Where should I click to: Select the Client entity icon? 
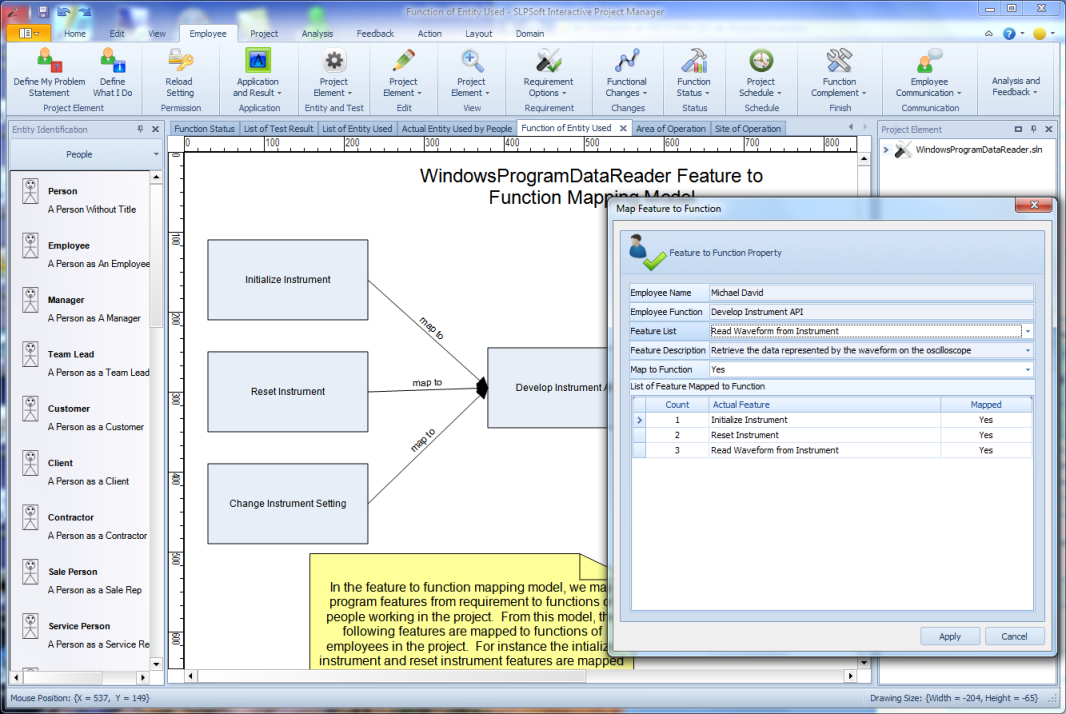tap(30, 463)
